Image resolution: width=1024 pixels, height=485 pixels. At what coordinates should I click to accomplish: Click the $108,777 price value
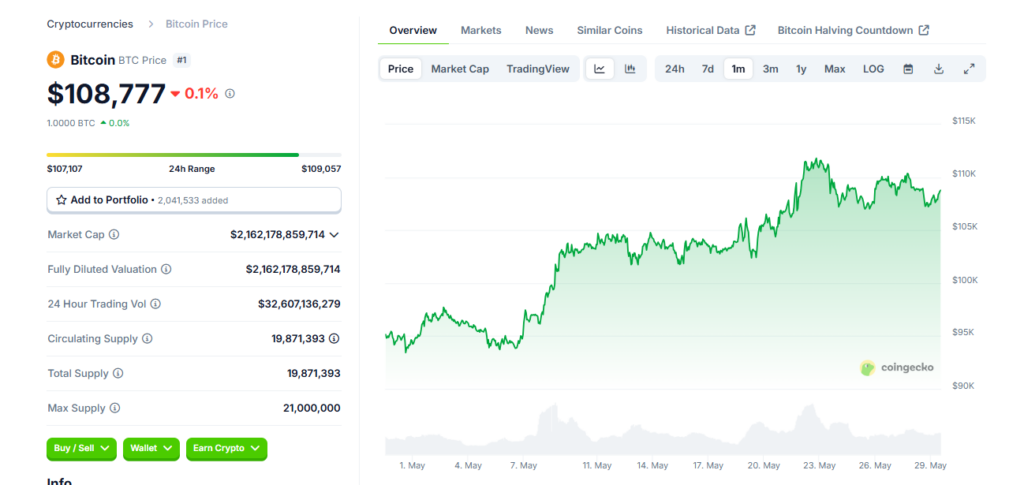point(106,94)
